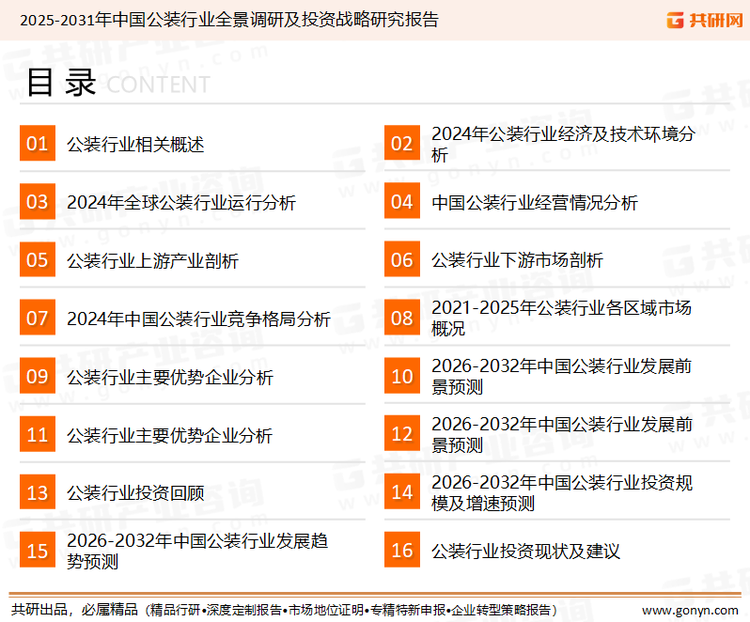This screenshot has width=750, height=622.
Task: Click the orange 10 number box
Action: pos(402,376)
